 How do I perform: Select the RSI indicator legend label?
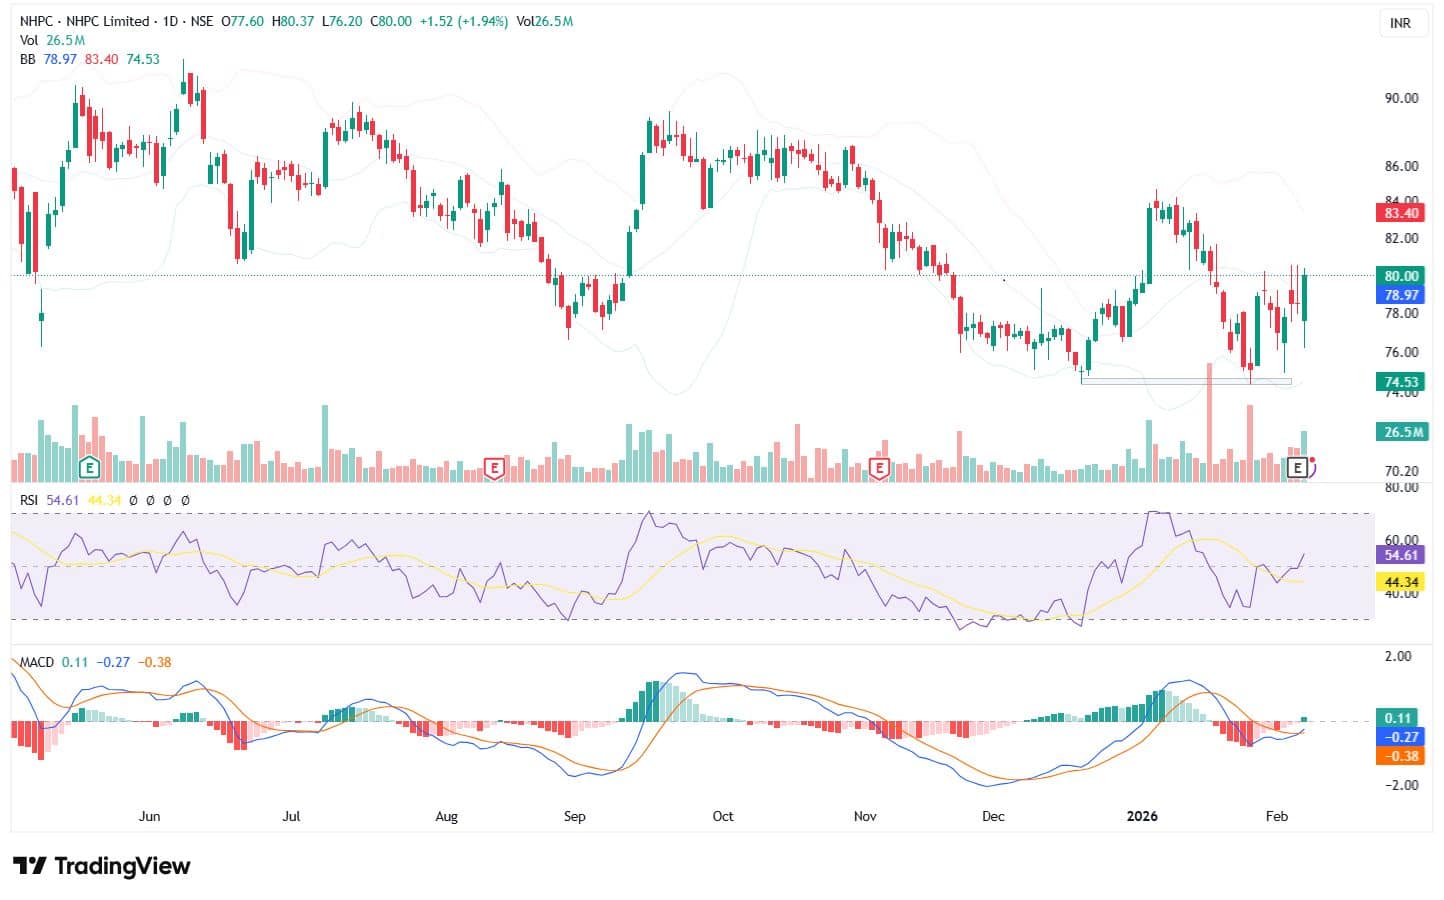point(29,499)
